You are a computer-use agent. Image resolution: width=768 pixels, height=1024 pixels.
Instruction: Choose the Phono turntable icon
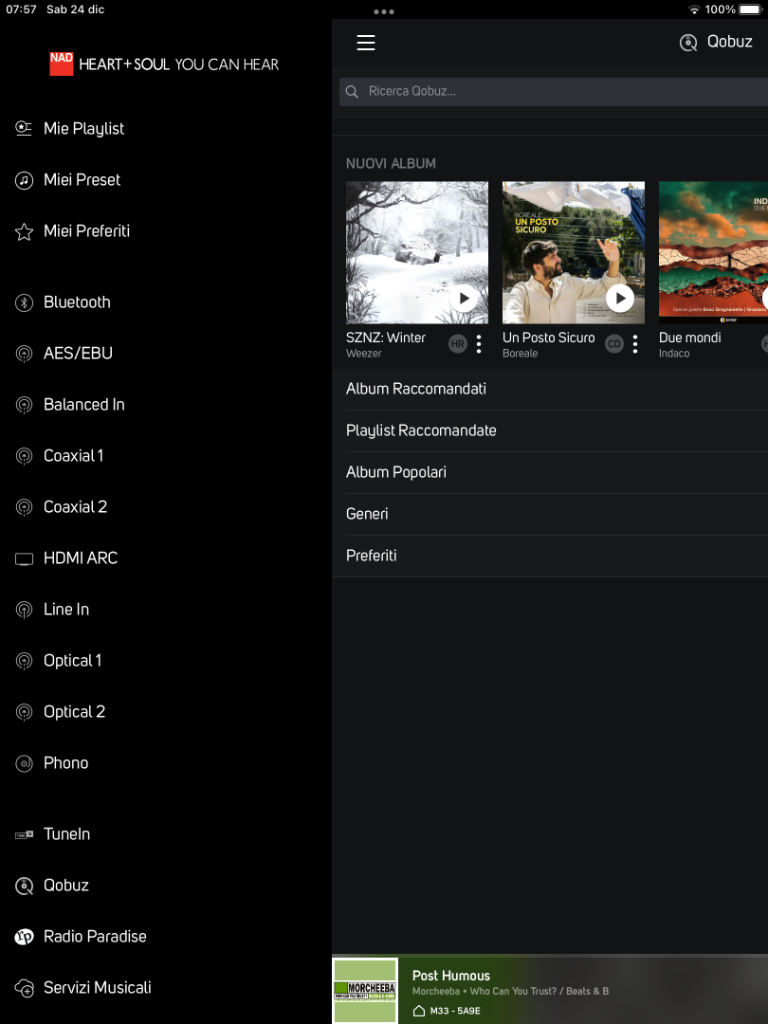click(x=24, y=763)
